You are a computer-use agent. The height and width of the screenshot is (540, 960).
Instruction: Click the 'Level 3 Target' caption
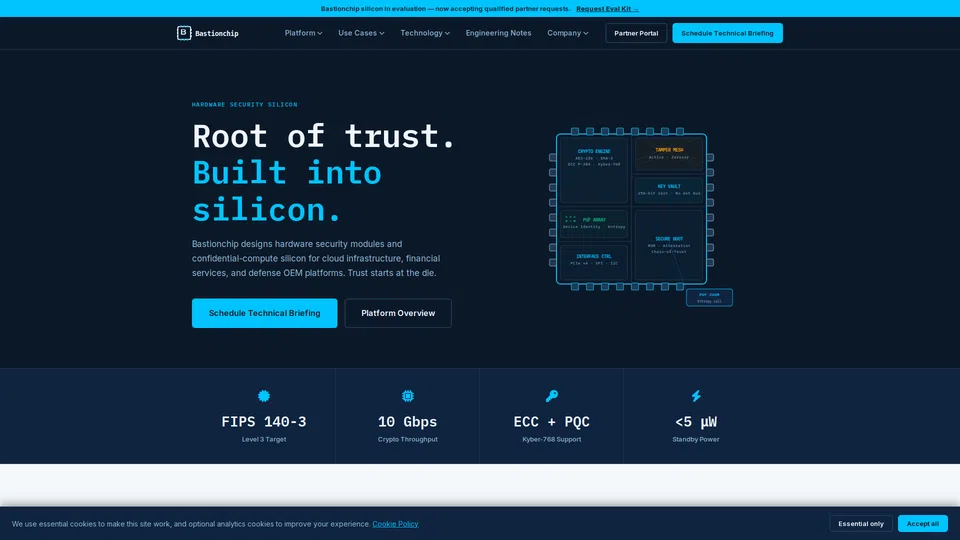[x=264, y=440]
